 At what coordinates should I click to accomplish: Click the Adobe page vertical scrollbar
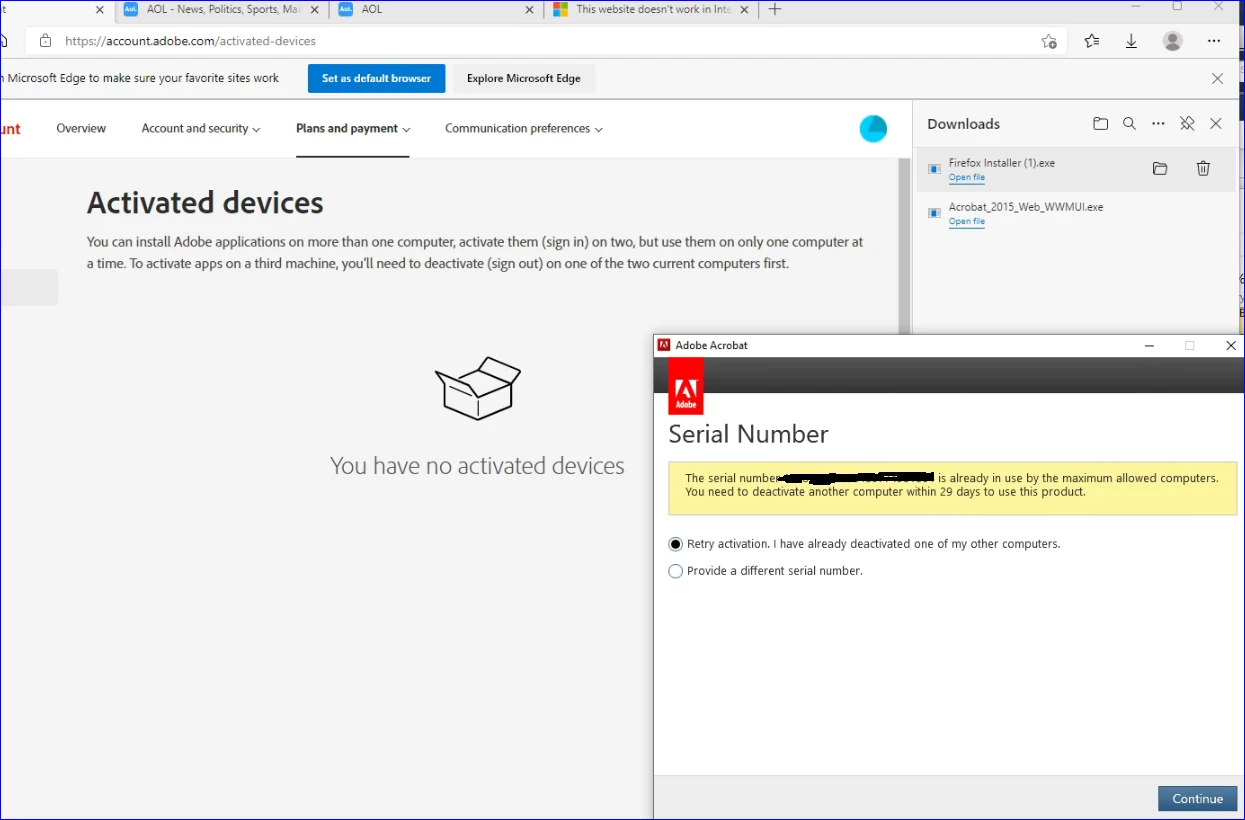(905, 245)
